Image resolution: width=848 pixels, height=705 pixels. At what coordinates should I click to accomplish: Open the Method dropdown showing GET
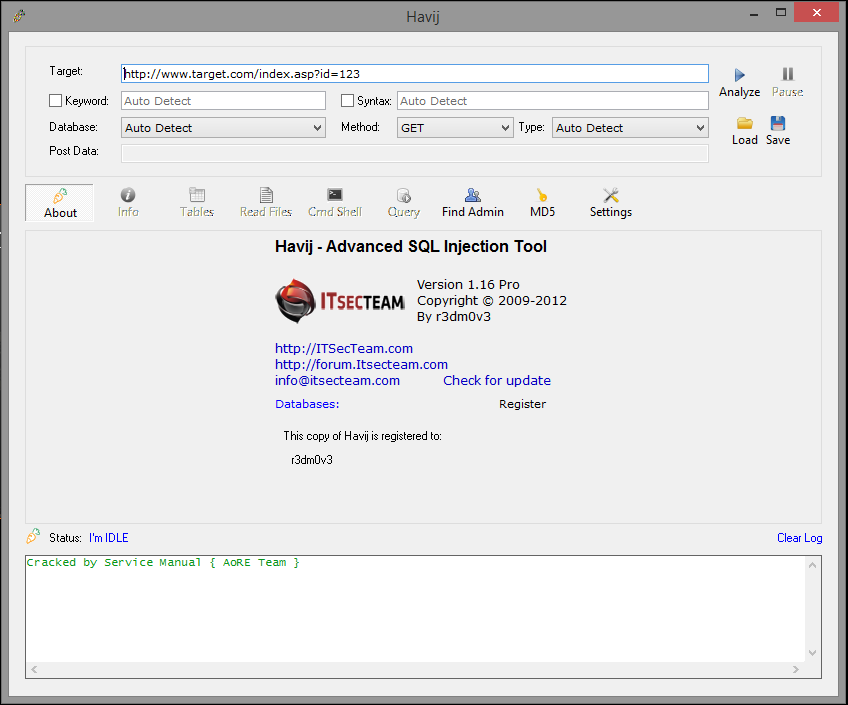click(455, 128)
